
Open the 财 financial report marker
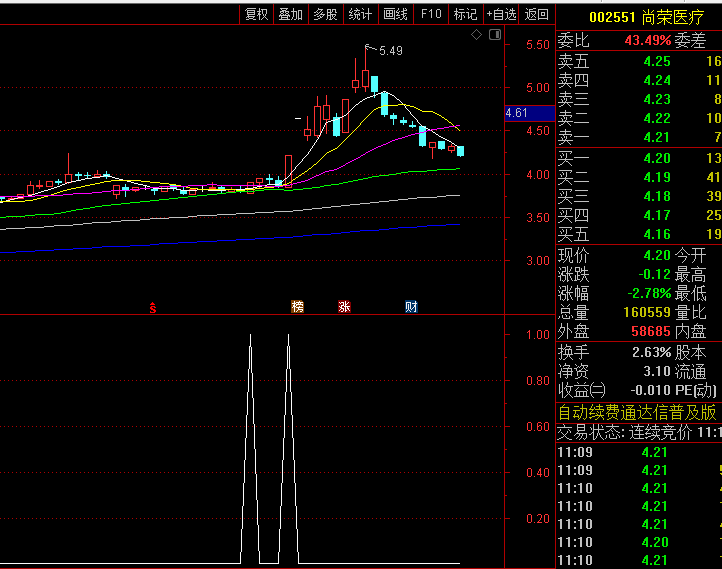pyautogui.click(x=411, y=306)
